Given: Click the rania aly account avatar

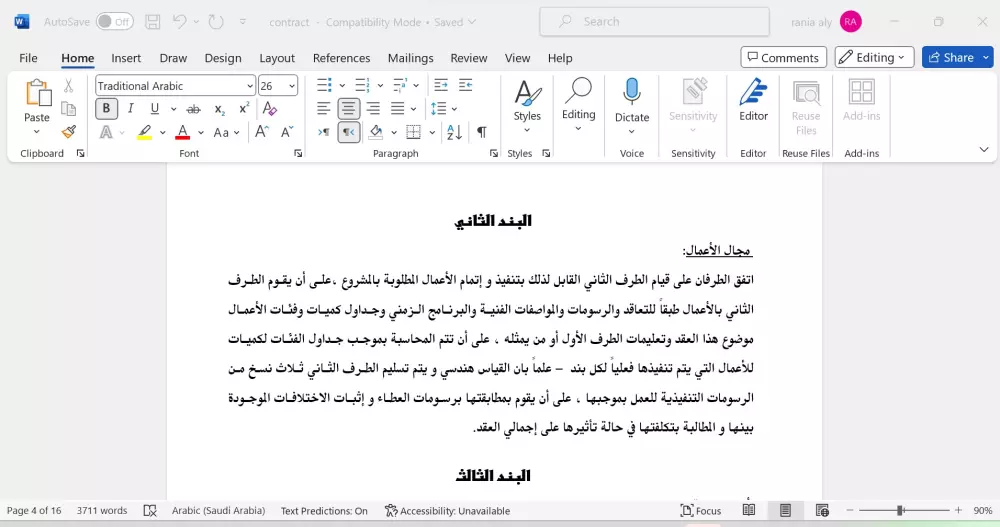Looking at the screenshot, I should tap(850, 22).
